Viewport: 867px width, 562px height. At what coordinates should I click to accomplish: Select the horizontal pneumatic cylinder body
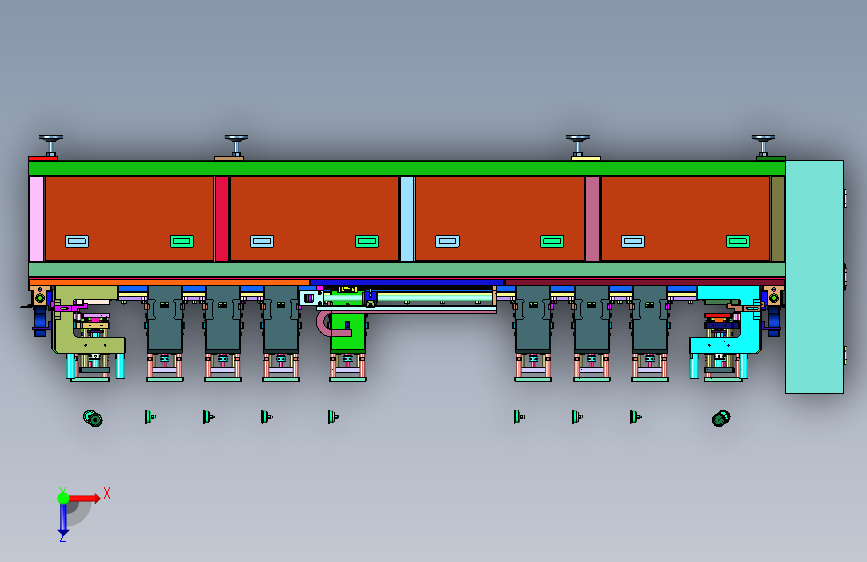434,299
